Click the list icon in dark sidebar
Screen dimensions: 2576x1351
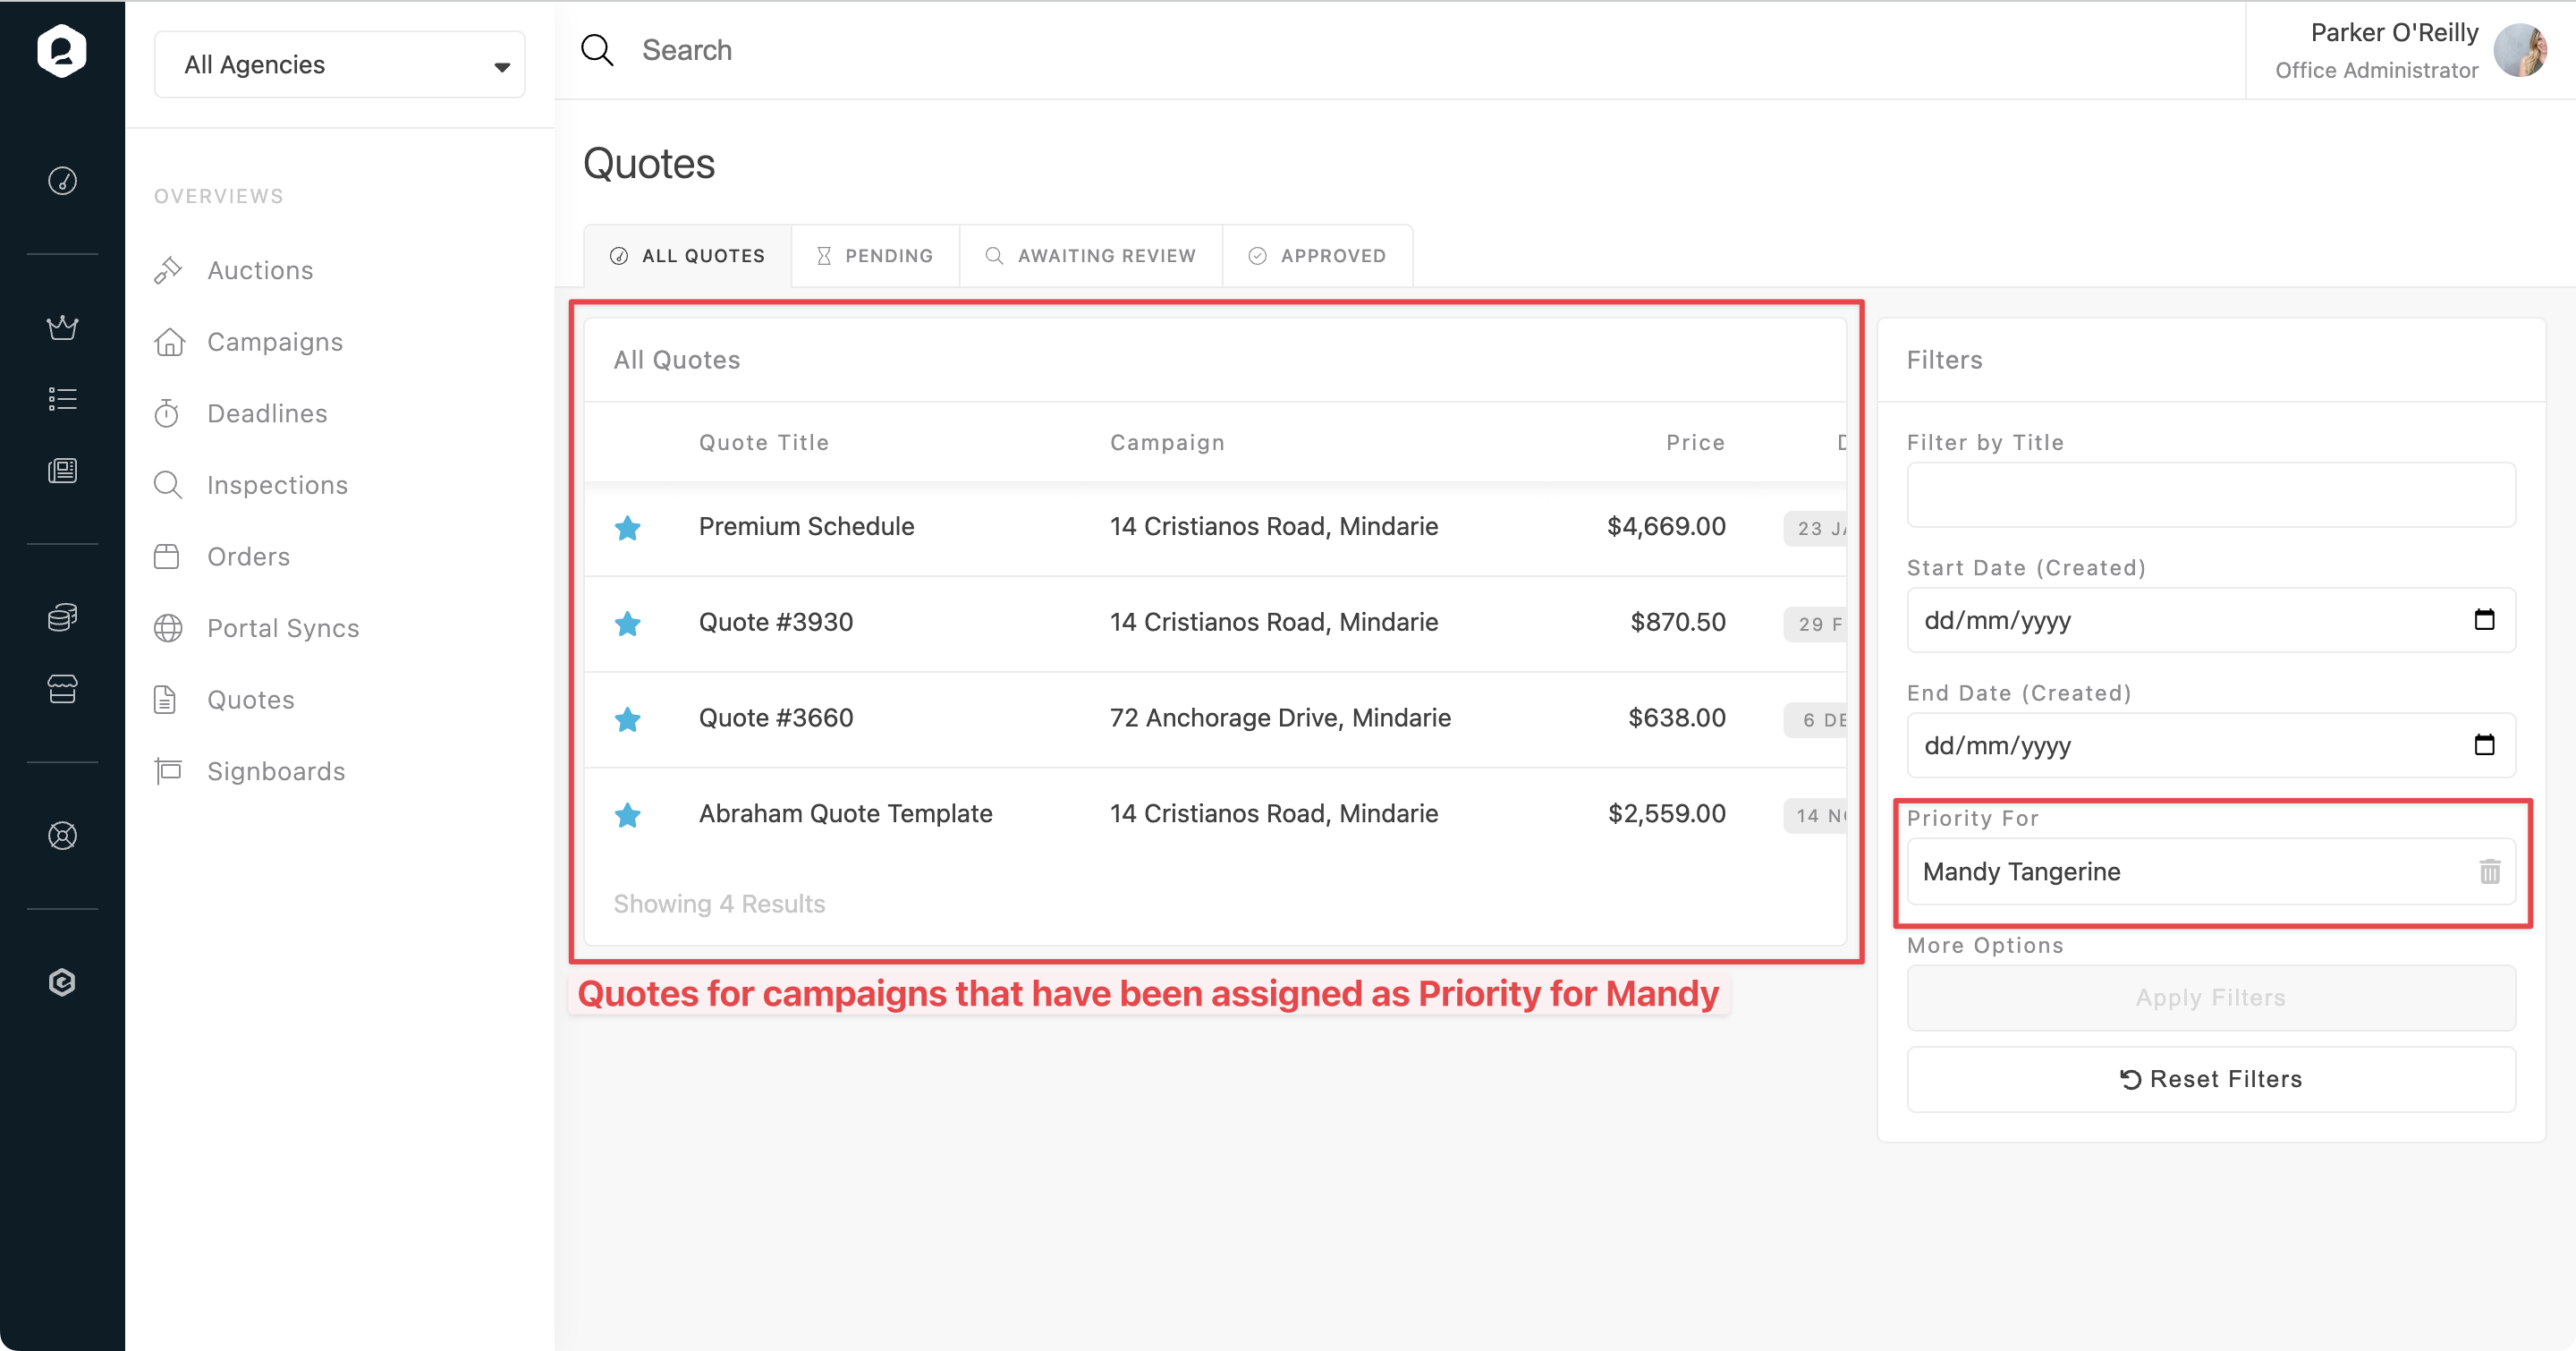pyautogui.click(x=62, y=399)
